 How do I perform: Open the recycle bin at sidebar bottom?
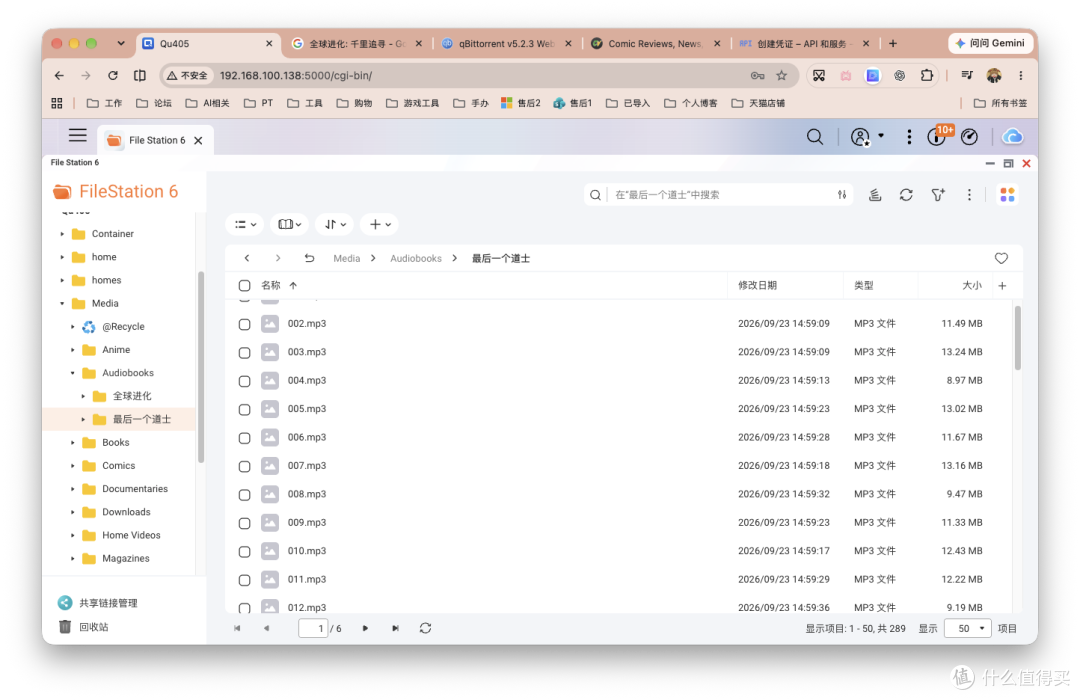tap(83, 627)
